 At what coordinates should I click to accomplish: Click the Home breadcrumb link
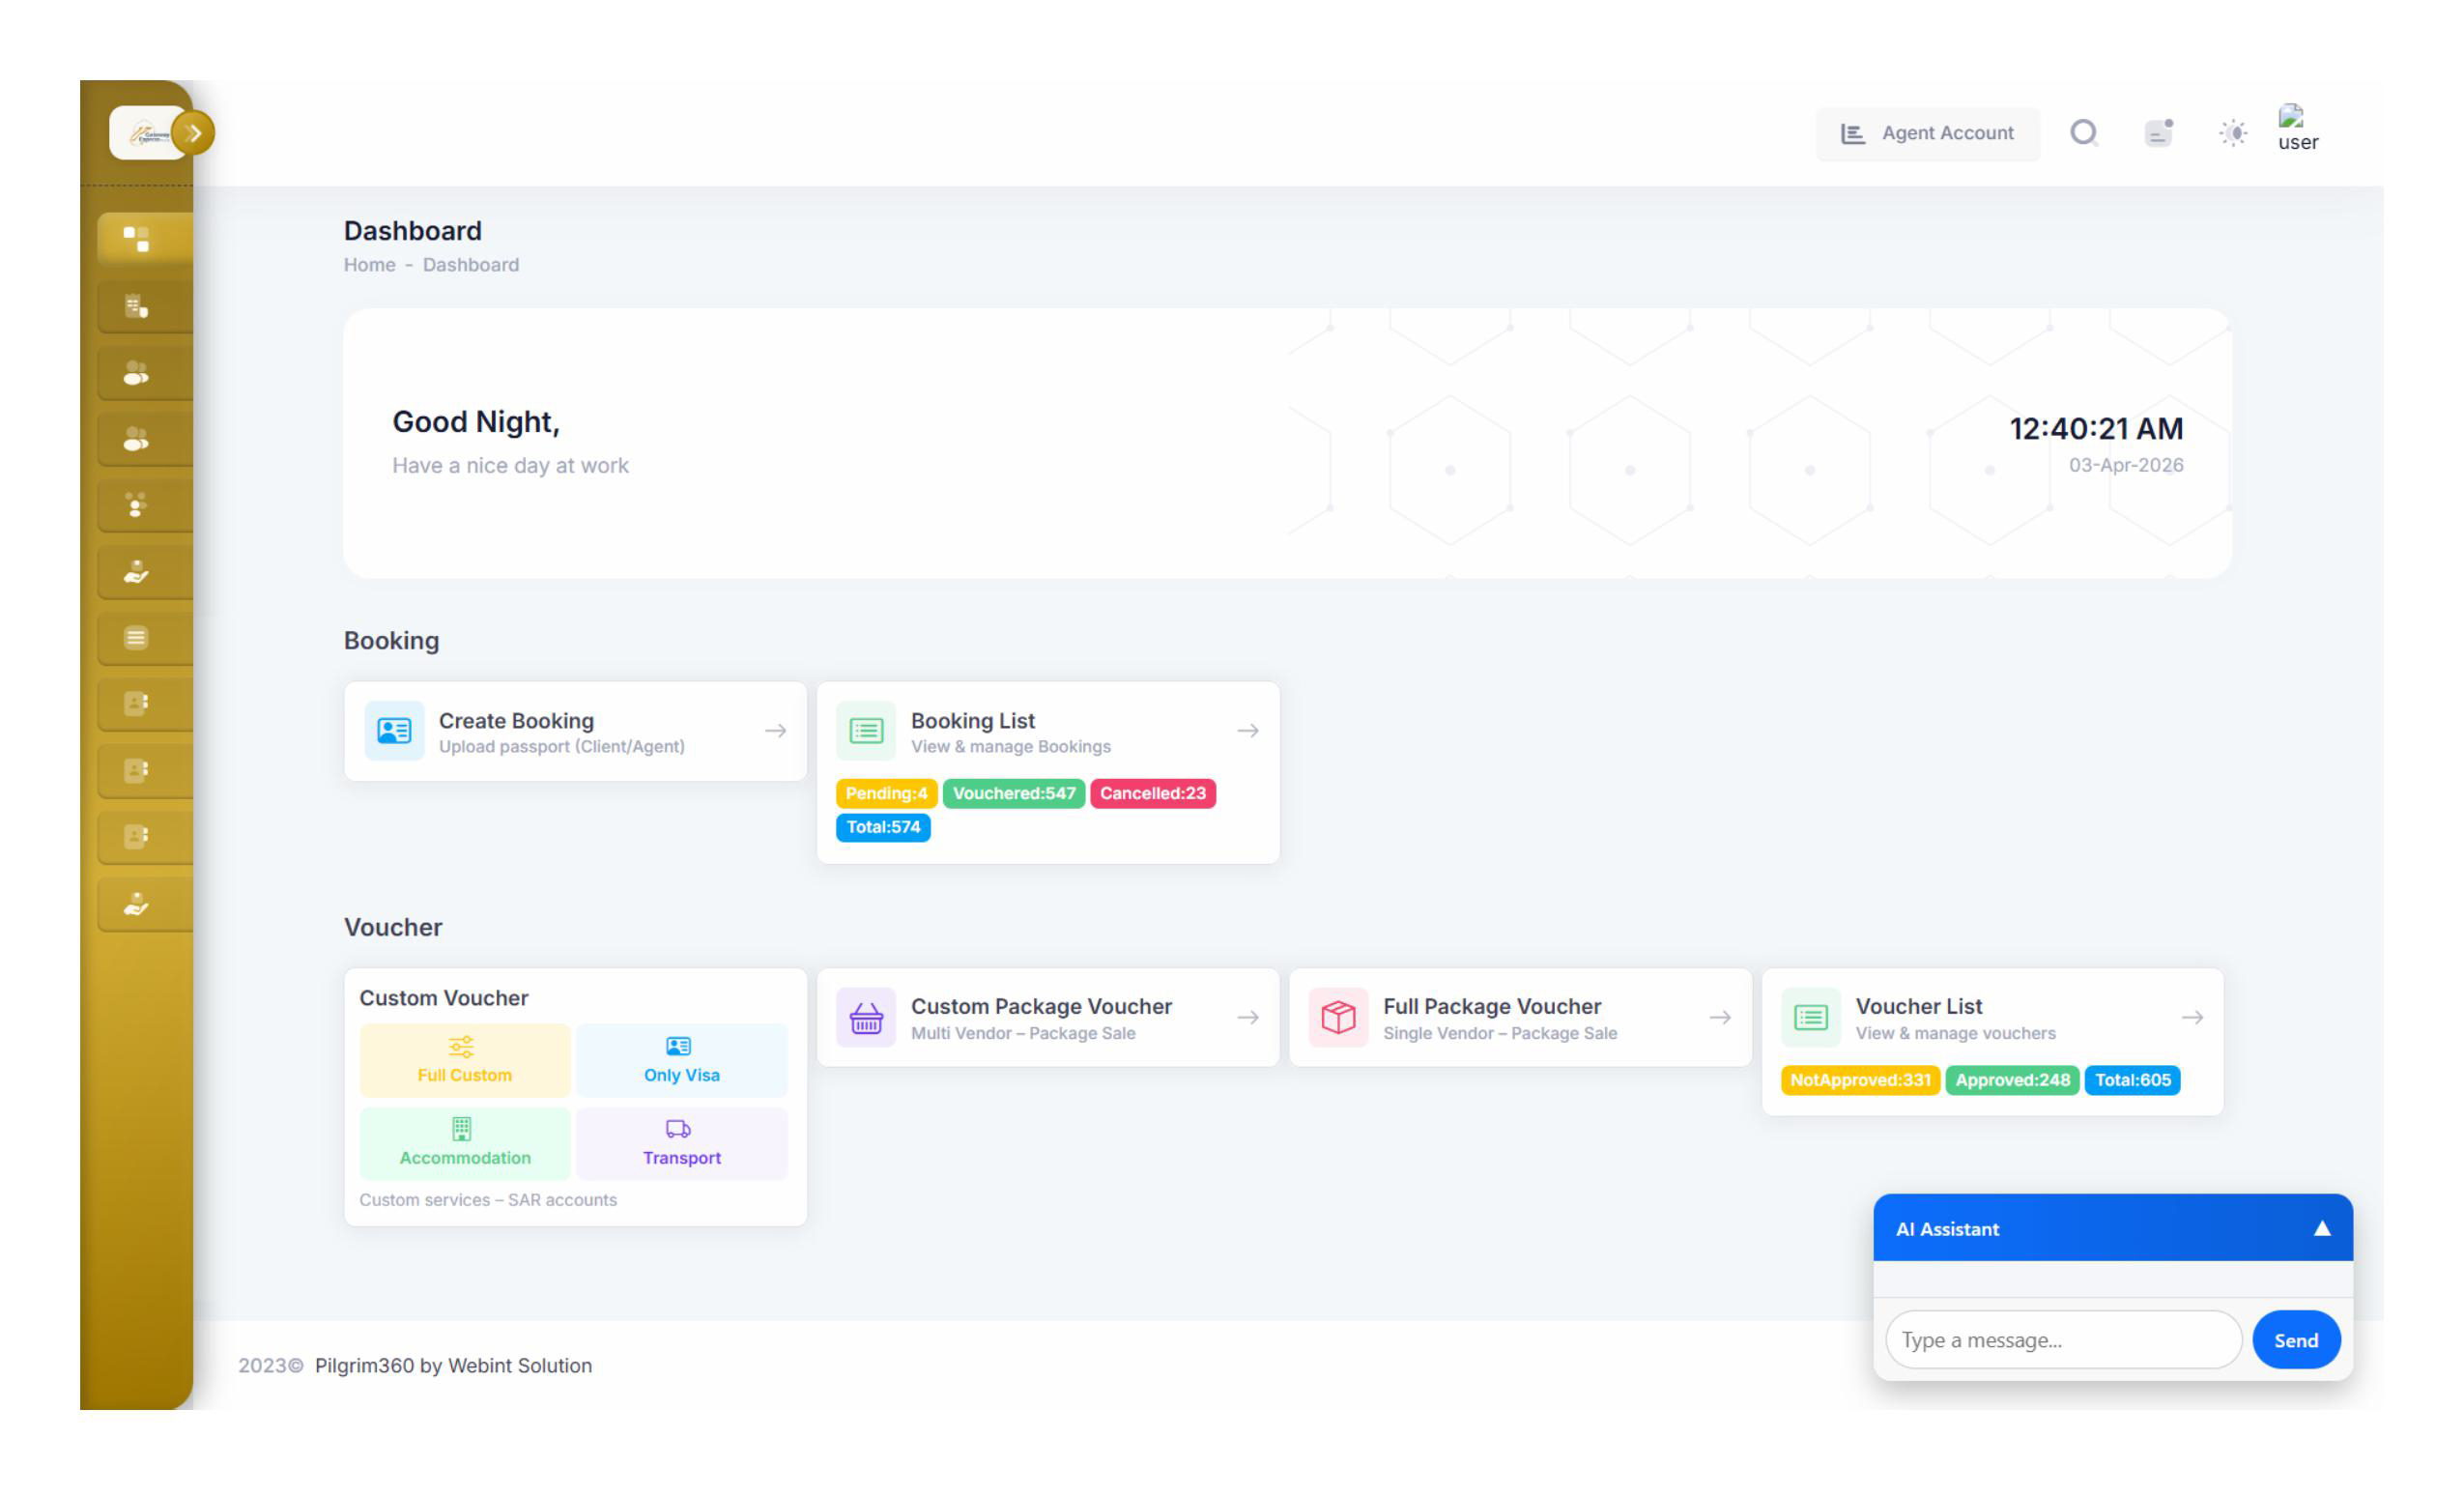click(369, 265)
